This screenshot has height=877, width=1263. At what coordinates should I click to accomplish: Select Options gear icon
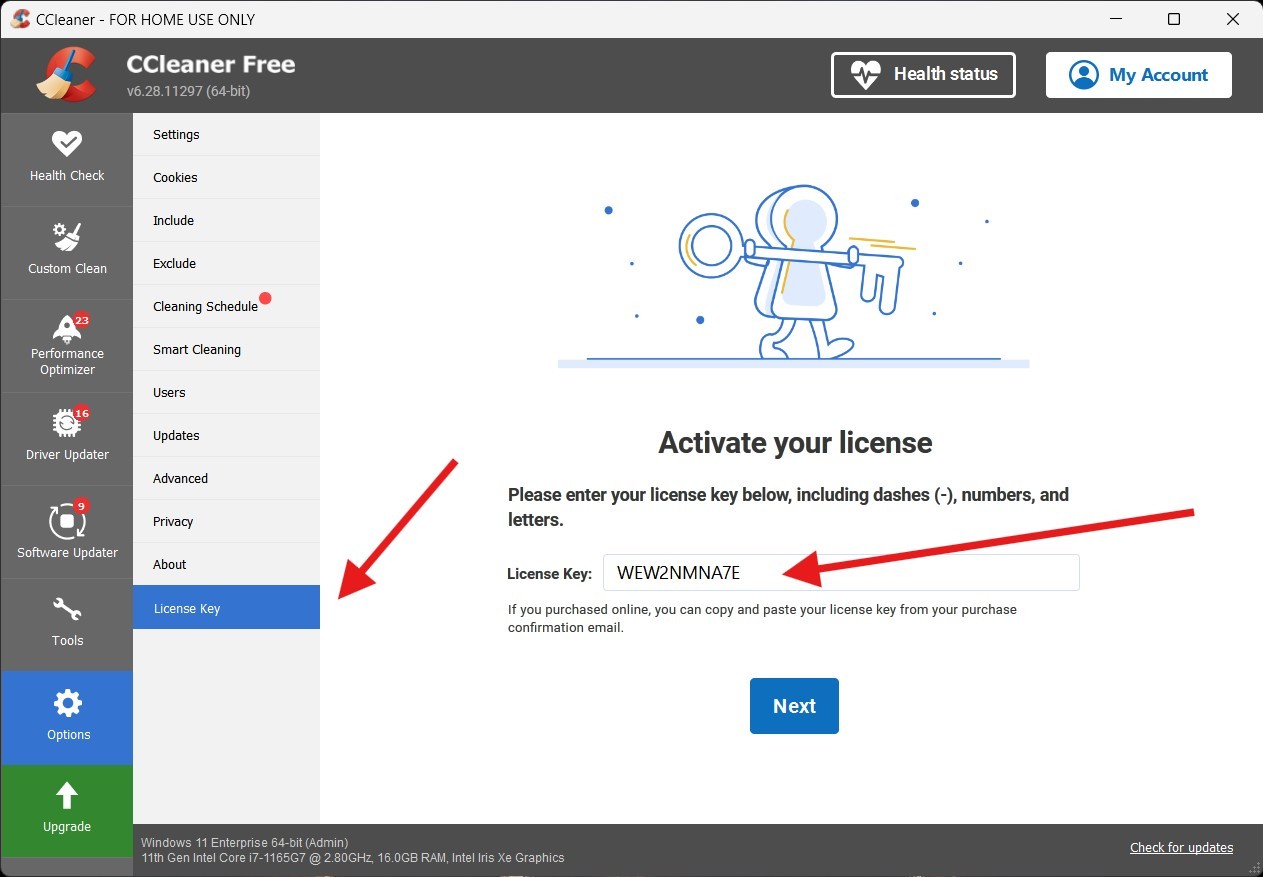[67, 703]
